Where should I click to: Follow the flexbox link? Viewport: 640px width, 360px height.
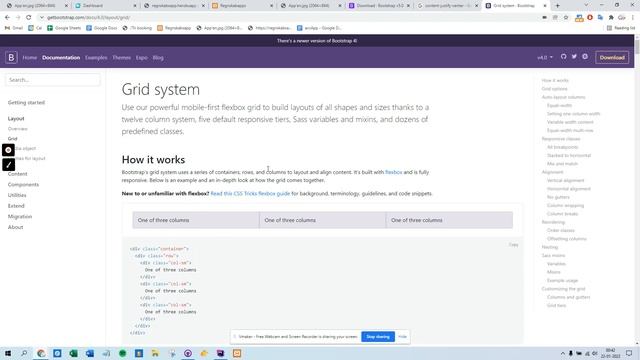pyautogui.click(x=393, y=172)
